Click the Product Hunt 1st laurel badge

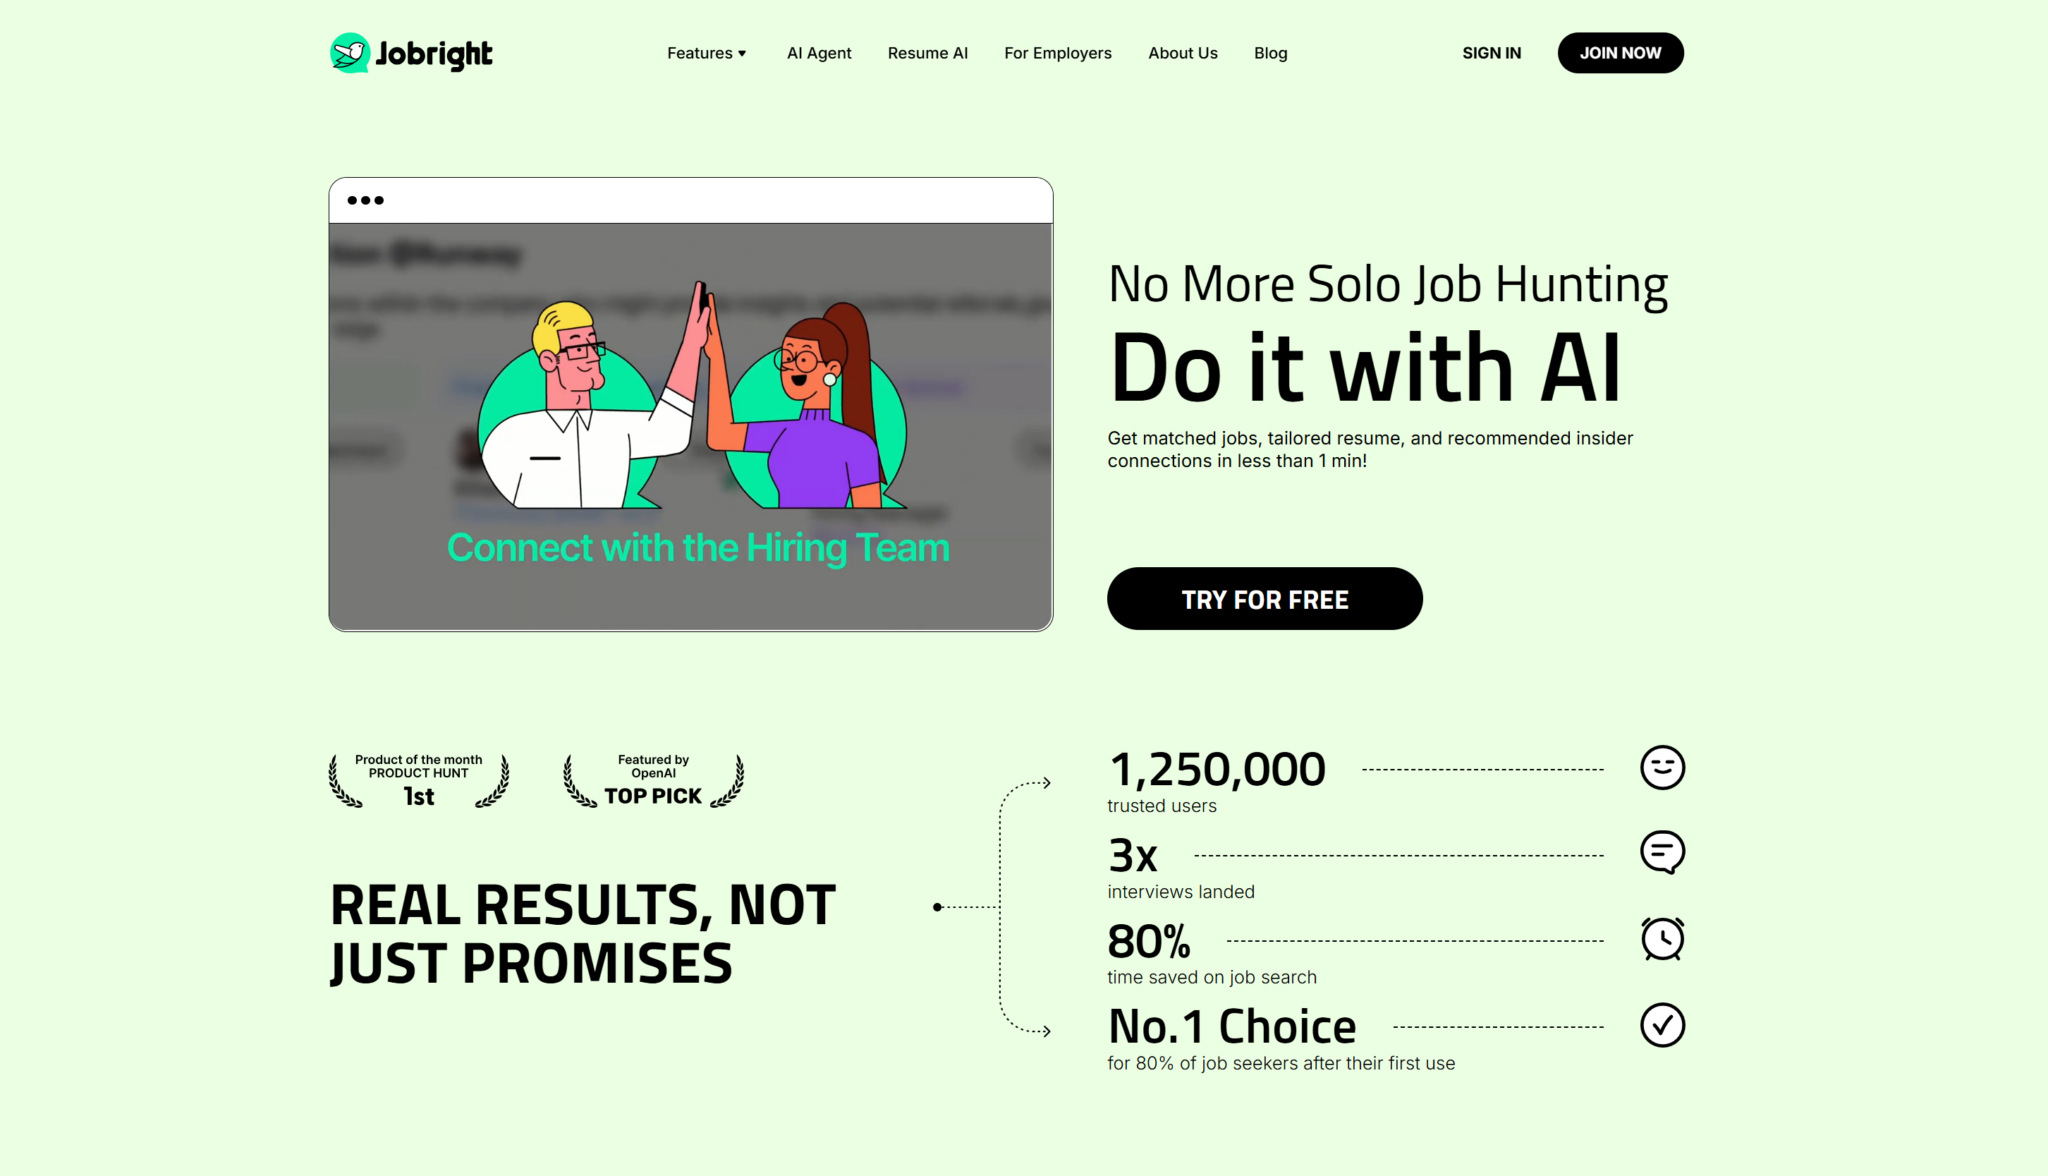(x=419, y=781)
